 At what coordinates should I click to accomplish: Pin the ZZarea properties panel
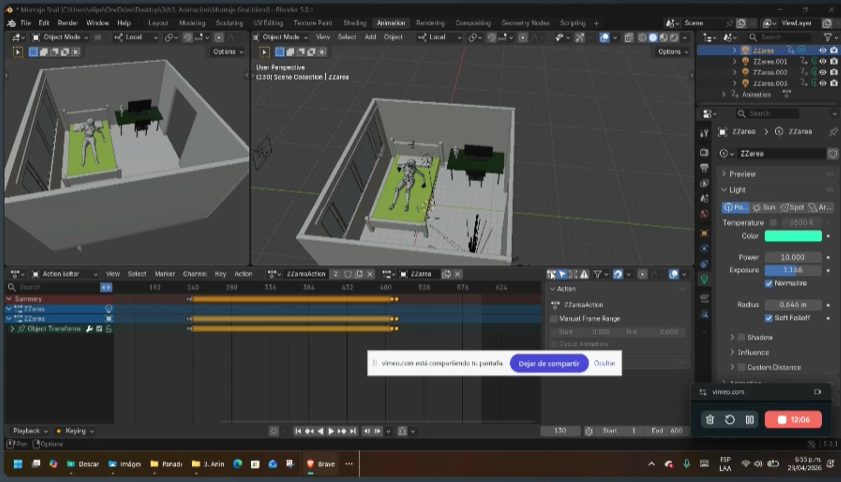coord(832,131)
